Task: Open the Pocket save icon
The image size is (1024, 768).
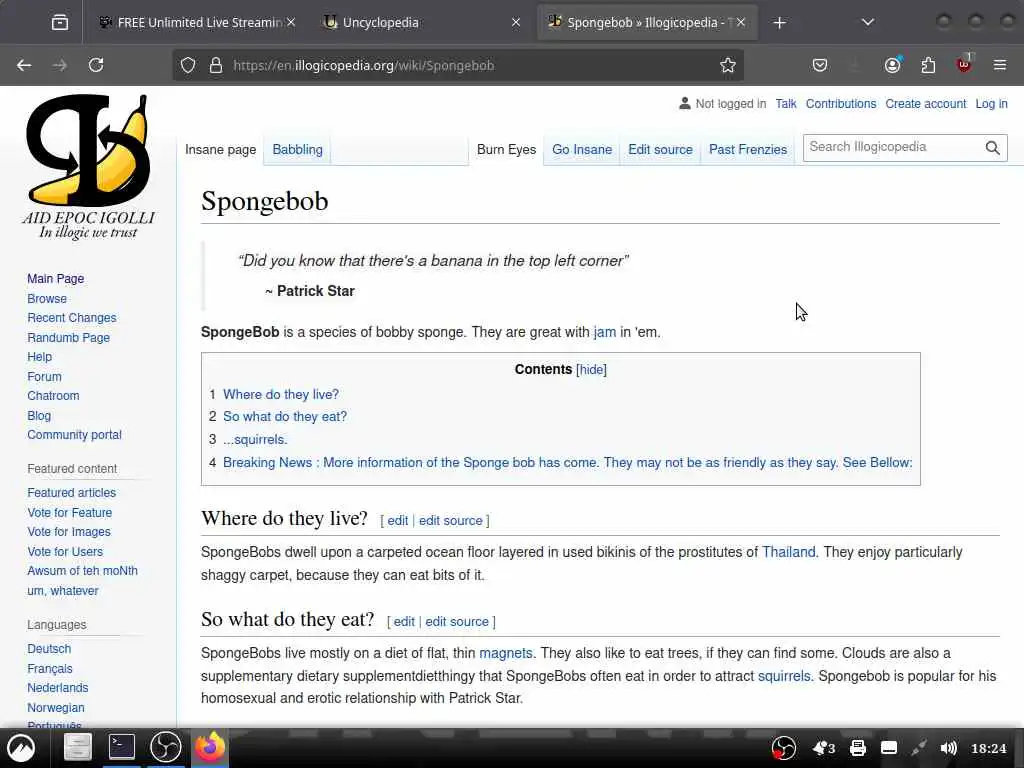Action: [x=820, y=65]
